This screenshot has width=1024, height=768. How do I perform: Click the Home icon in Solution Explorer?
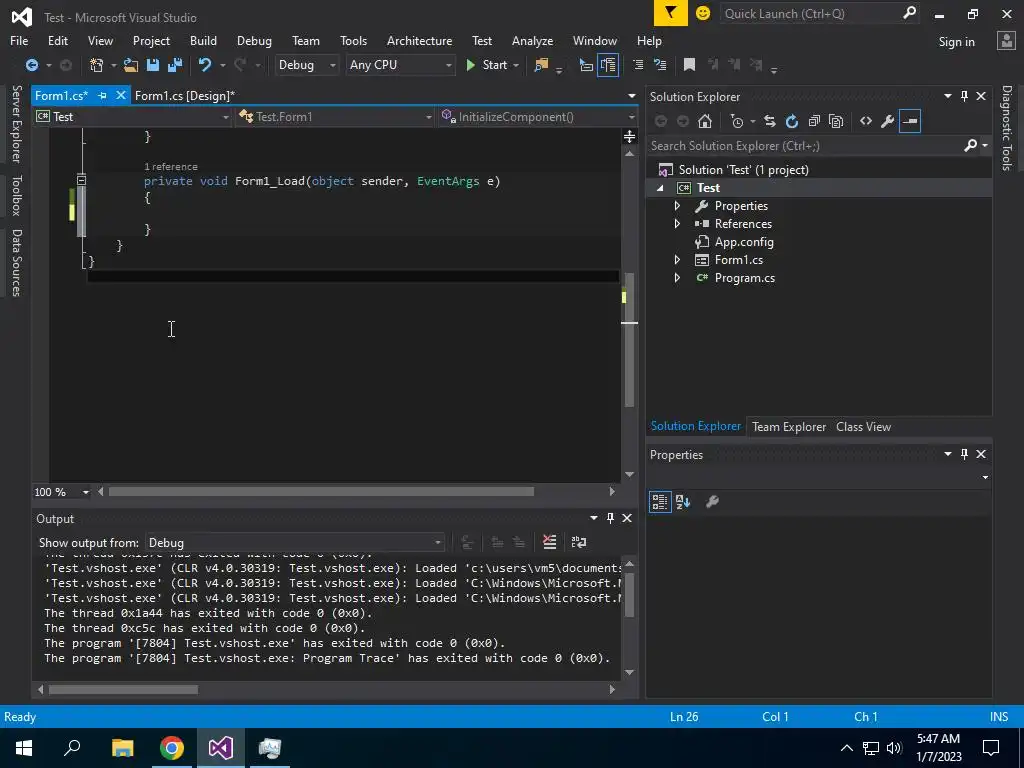coord(705,121)
